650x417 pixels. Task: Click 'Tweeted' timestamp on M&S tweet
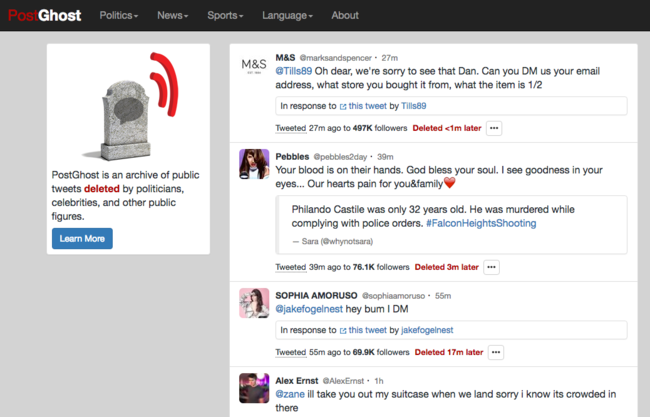point(291,128)
